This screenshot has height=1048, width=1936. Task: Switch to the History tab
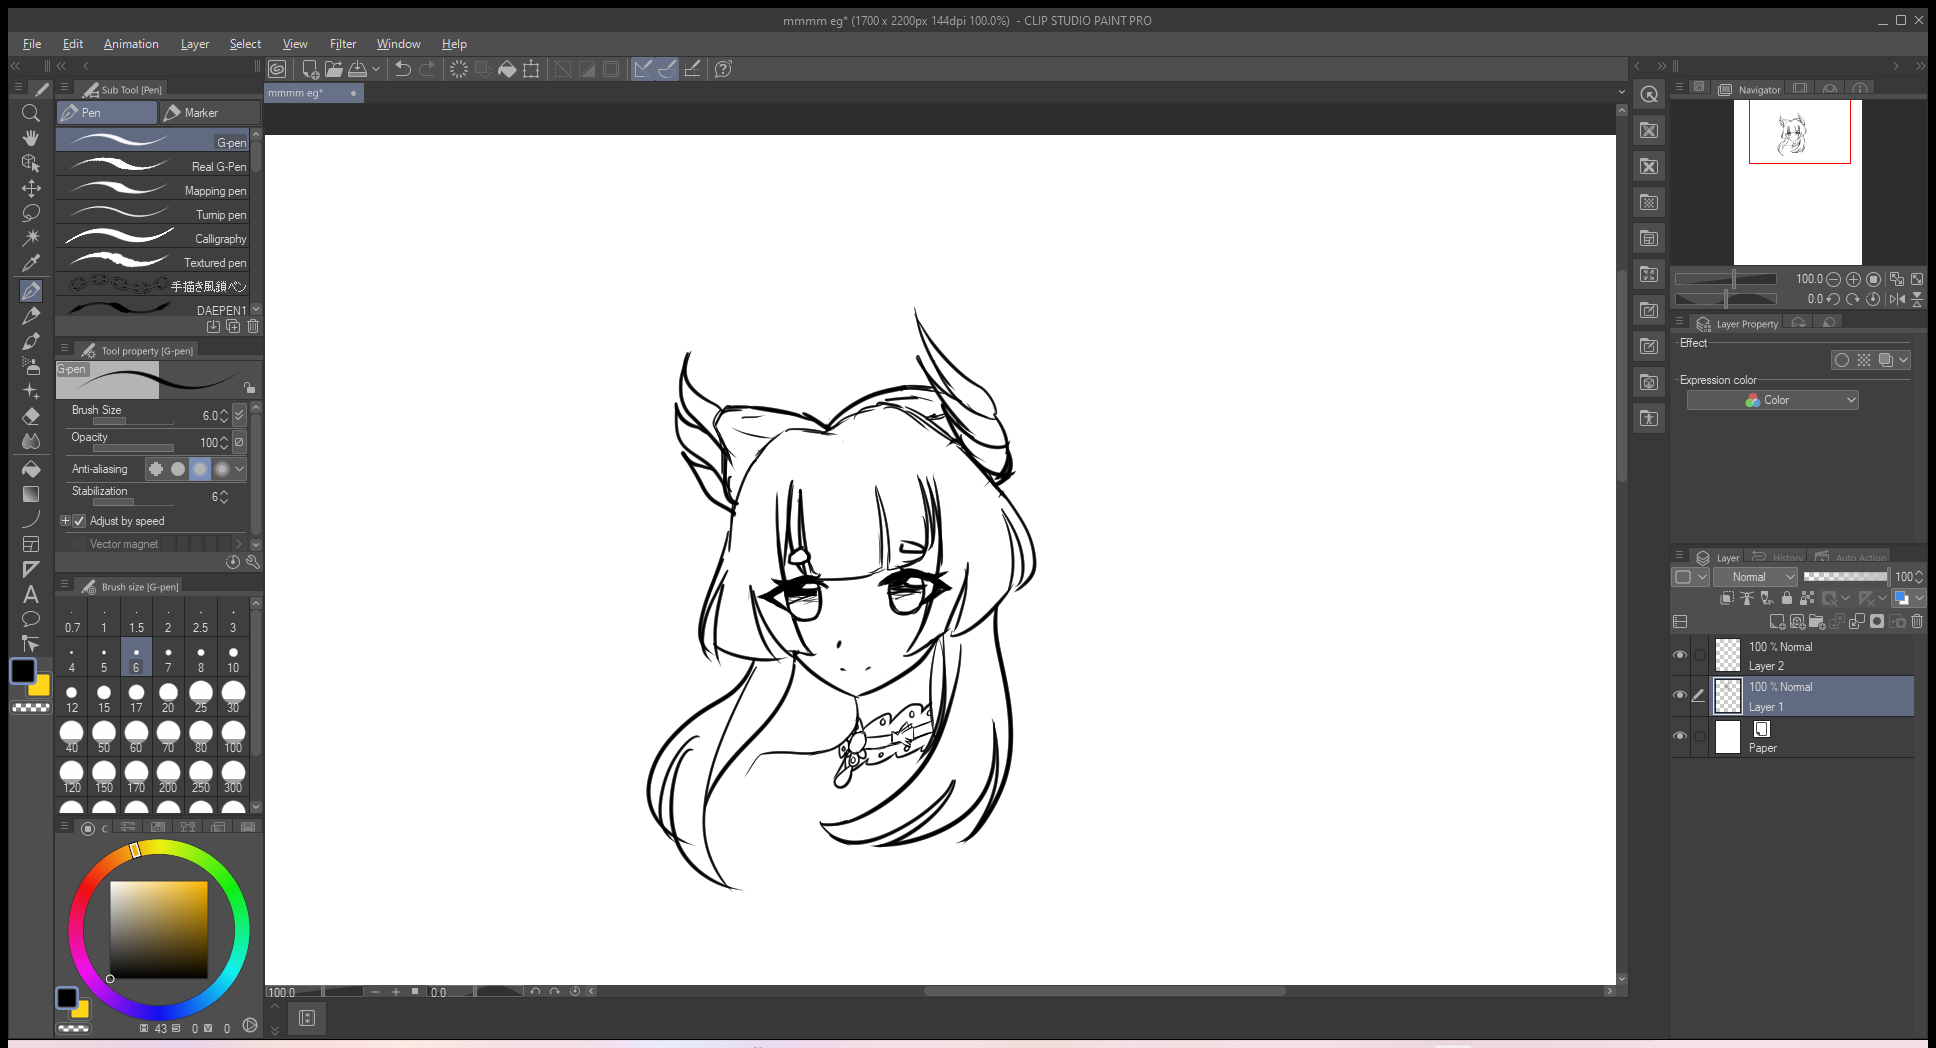(x=1777, y=558)
